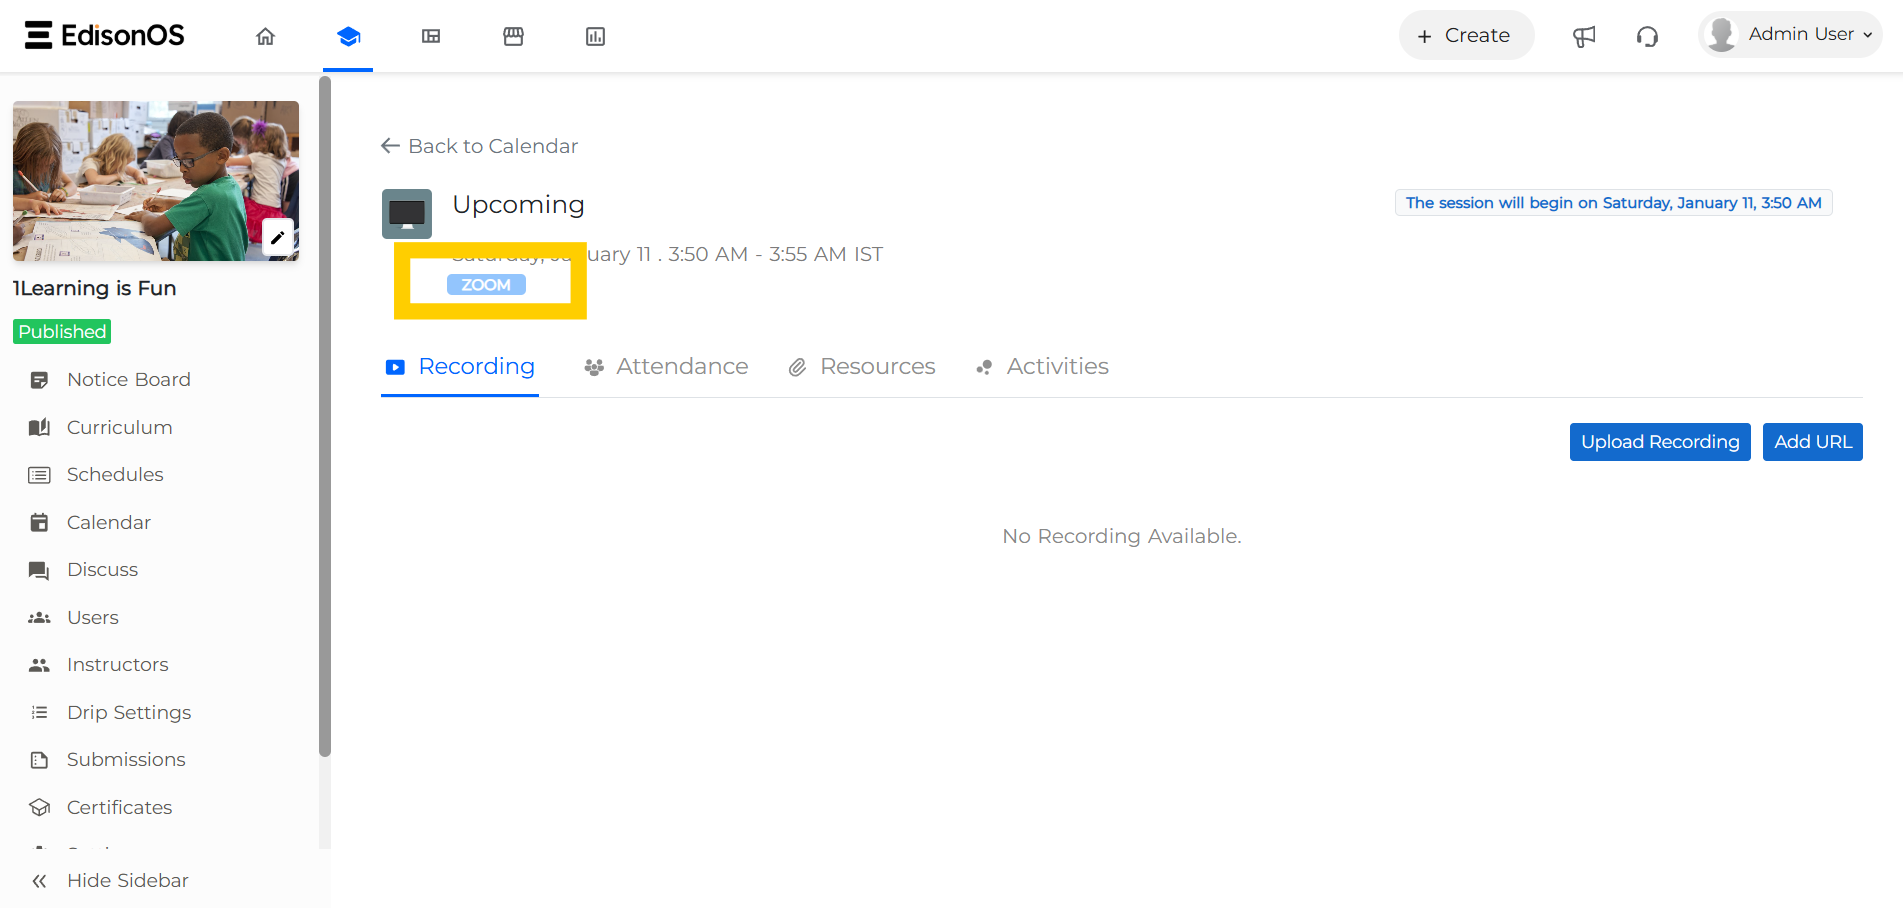Open Submissions in the sidebar
Viewport: 1903px width, 908px height.
(126, 760)
